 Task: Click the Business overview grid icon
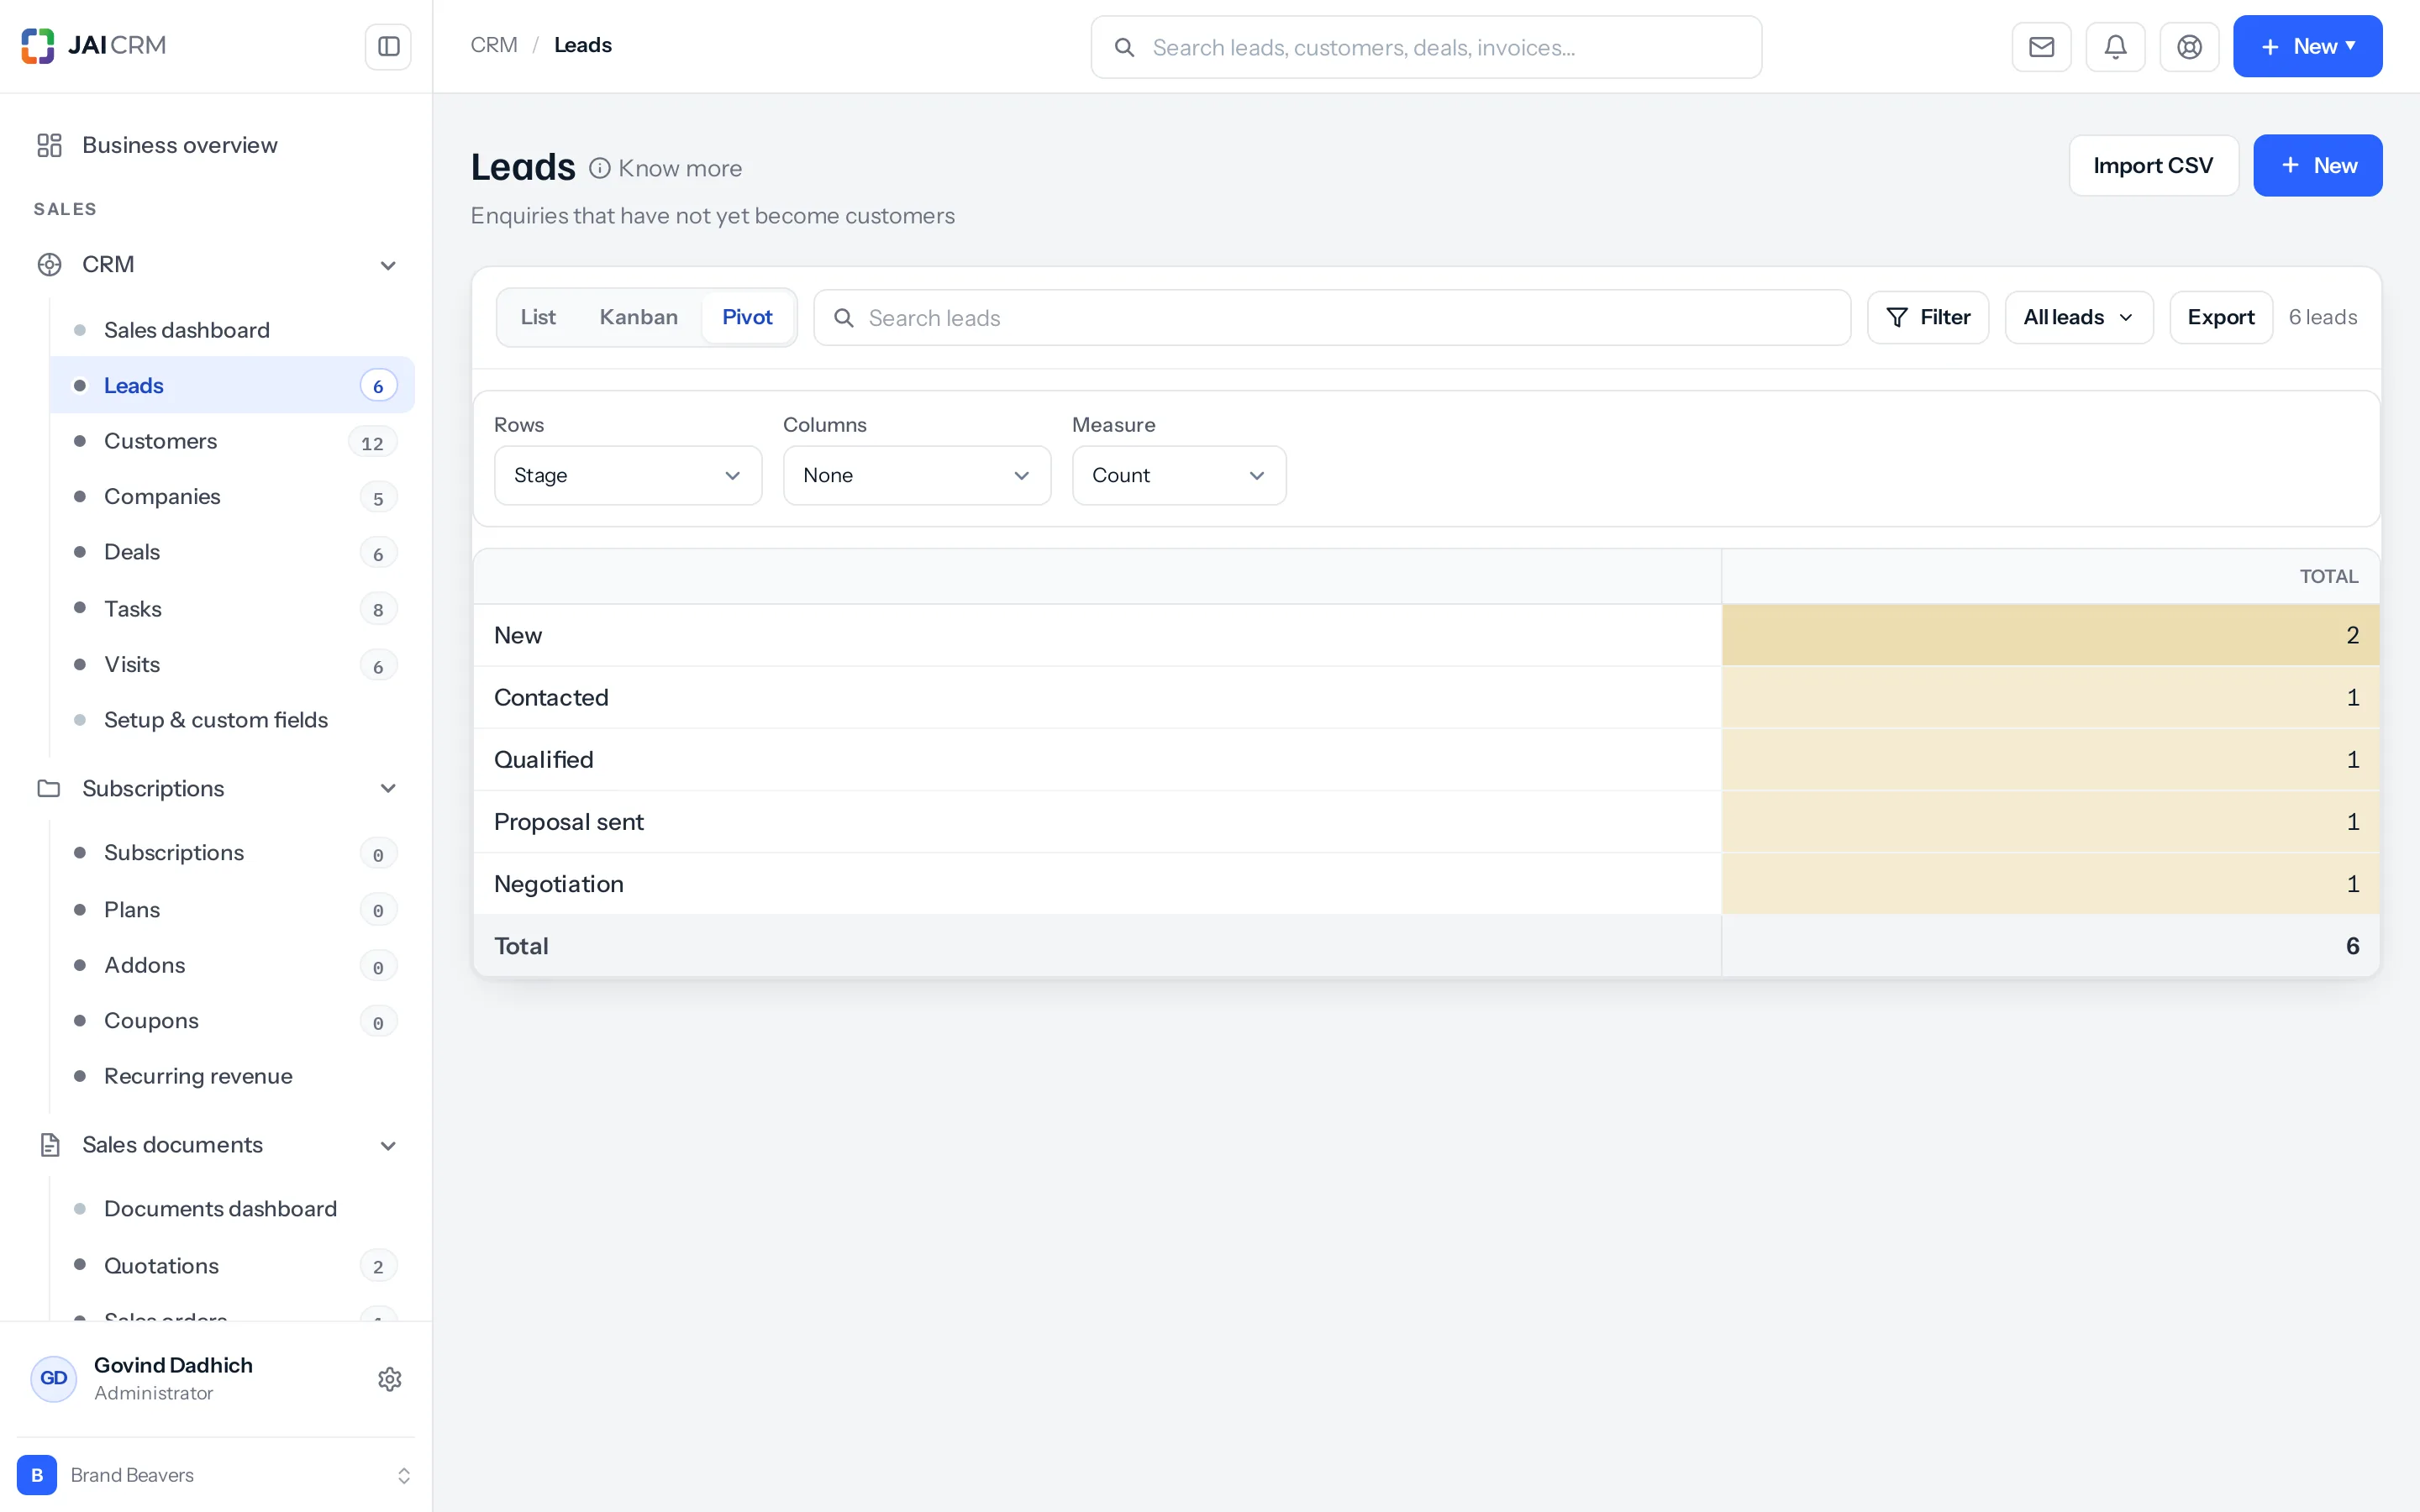[49, 145]
